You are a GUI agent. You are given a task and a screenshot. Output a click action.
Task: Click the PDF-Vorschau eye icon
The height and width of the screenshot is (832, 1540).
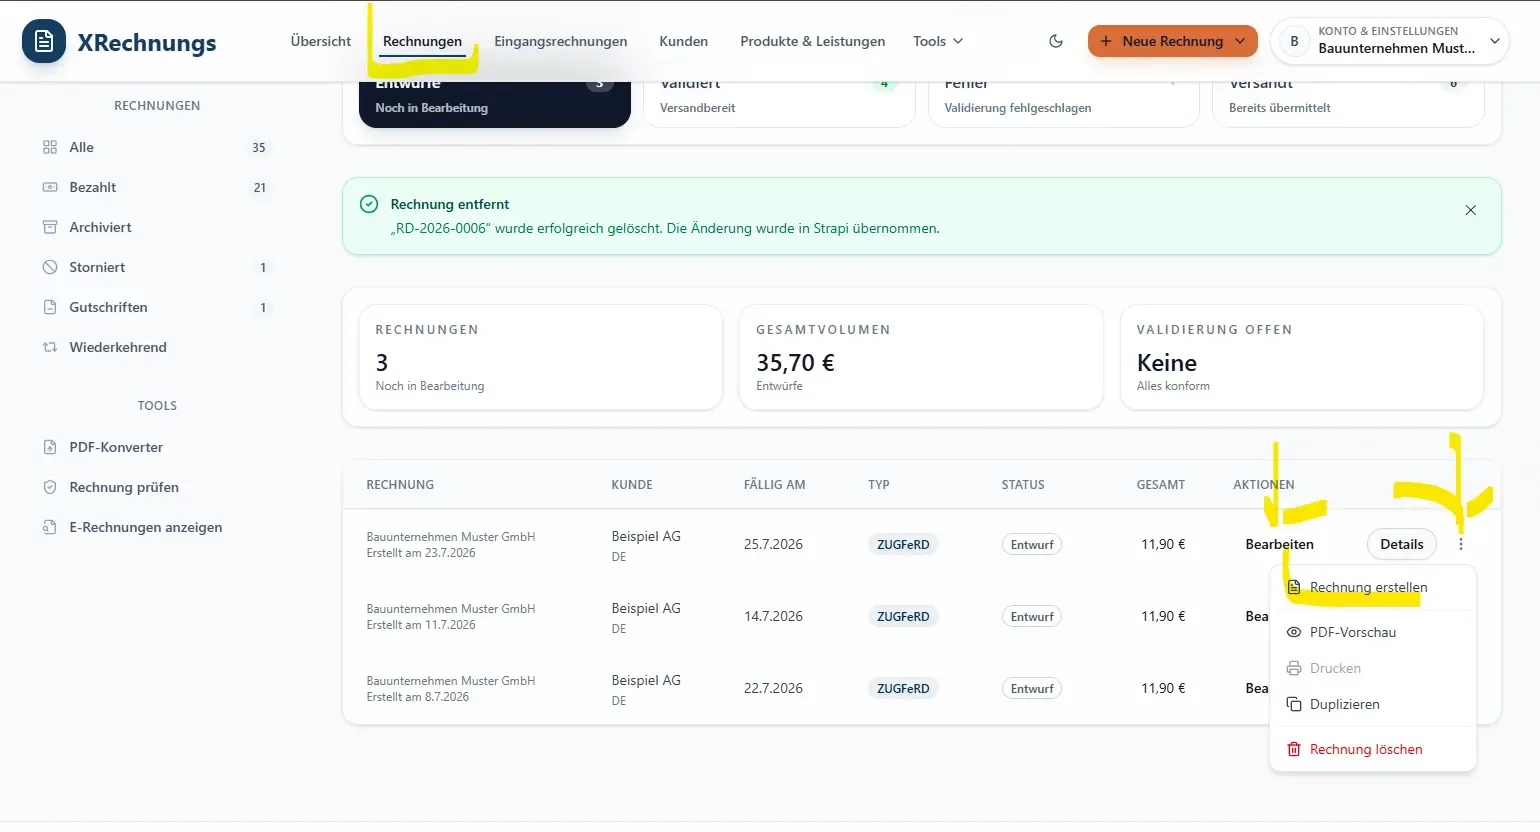(x=1294, y=632)
